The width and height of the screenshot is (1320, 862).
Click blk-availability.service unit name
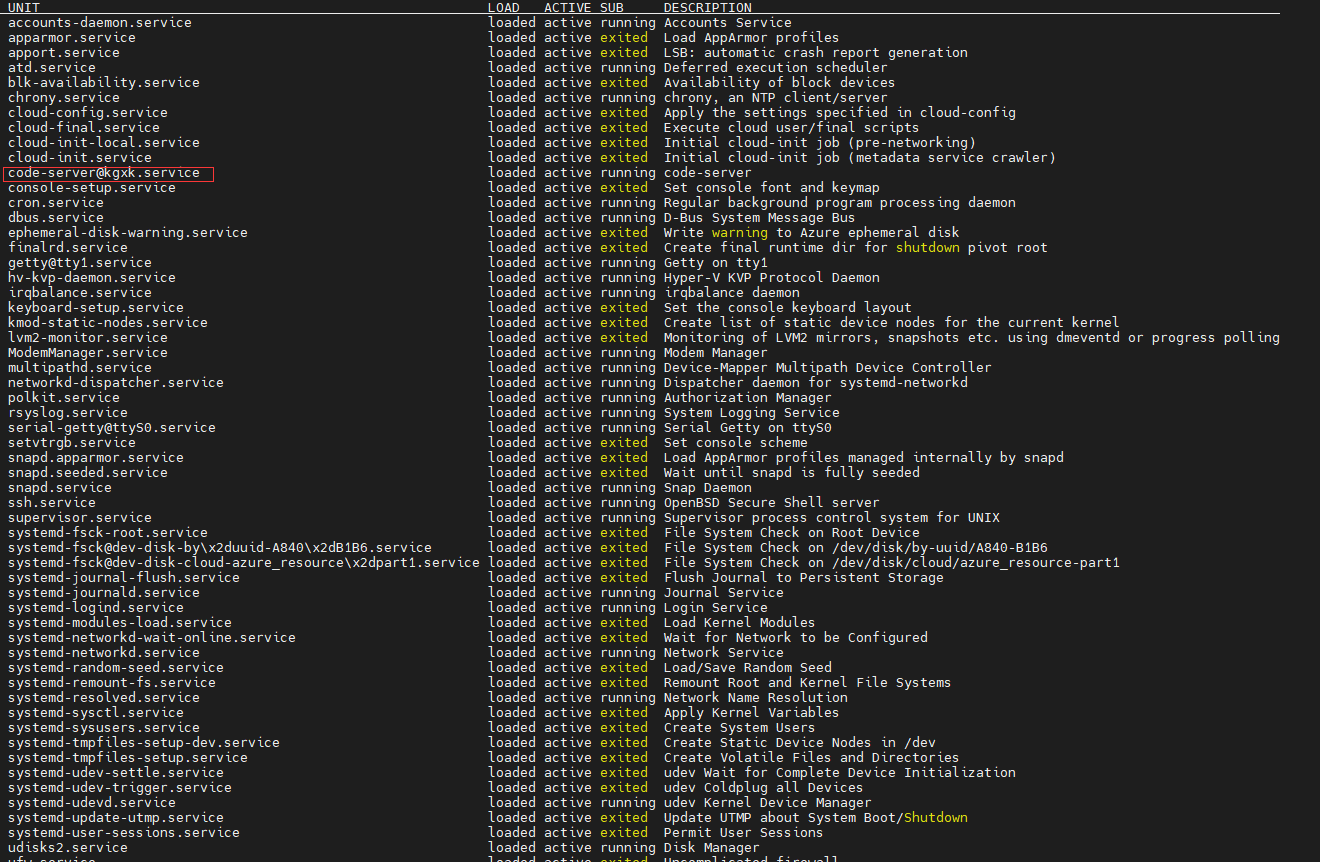tap(104, 83)
